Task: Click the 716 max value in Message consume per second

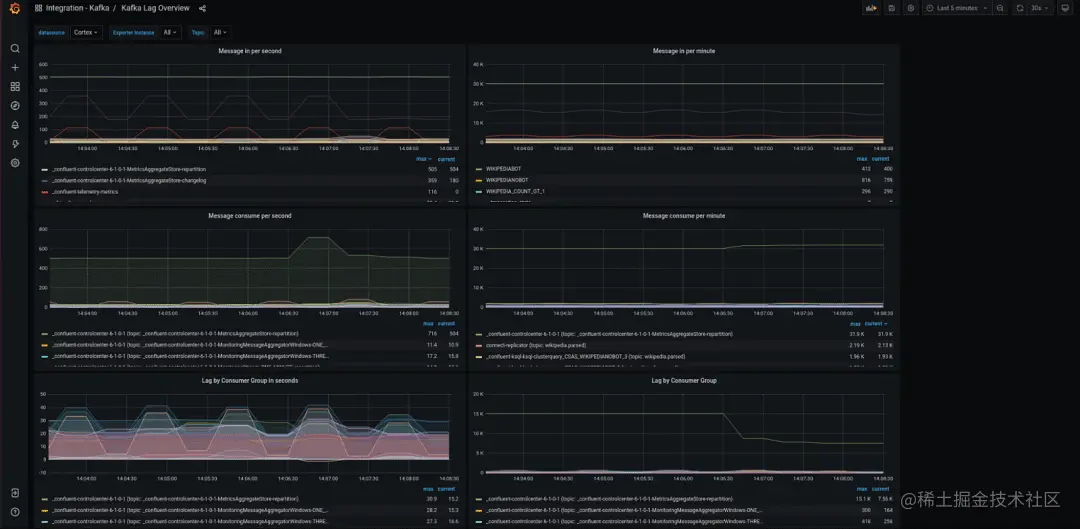Action: click(432, 333)
